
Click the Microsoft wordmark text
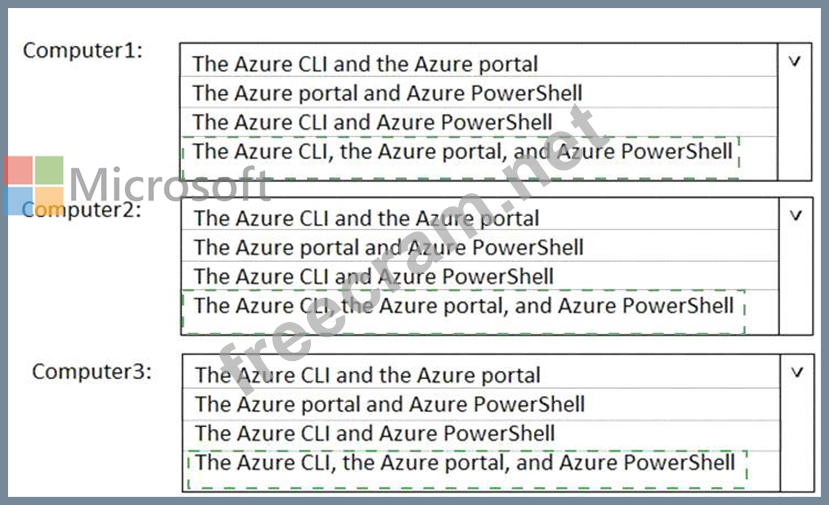pos(170,185)
